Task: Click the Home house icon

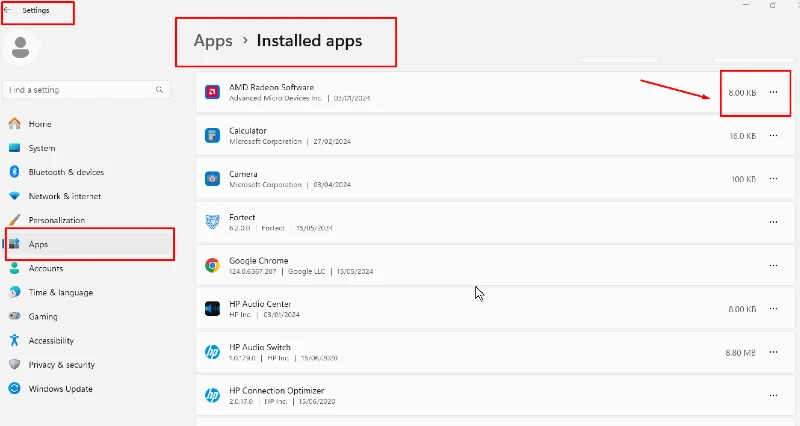Action: 15,124
